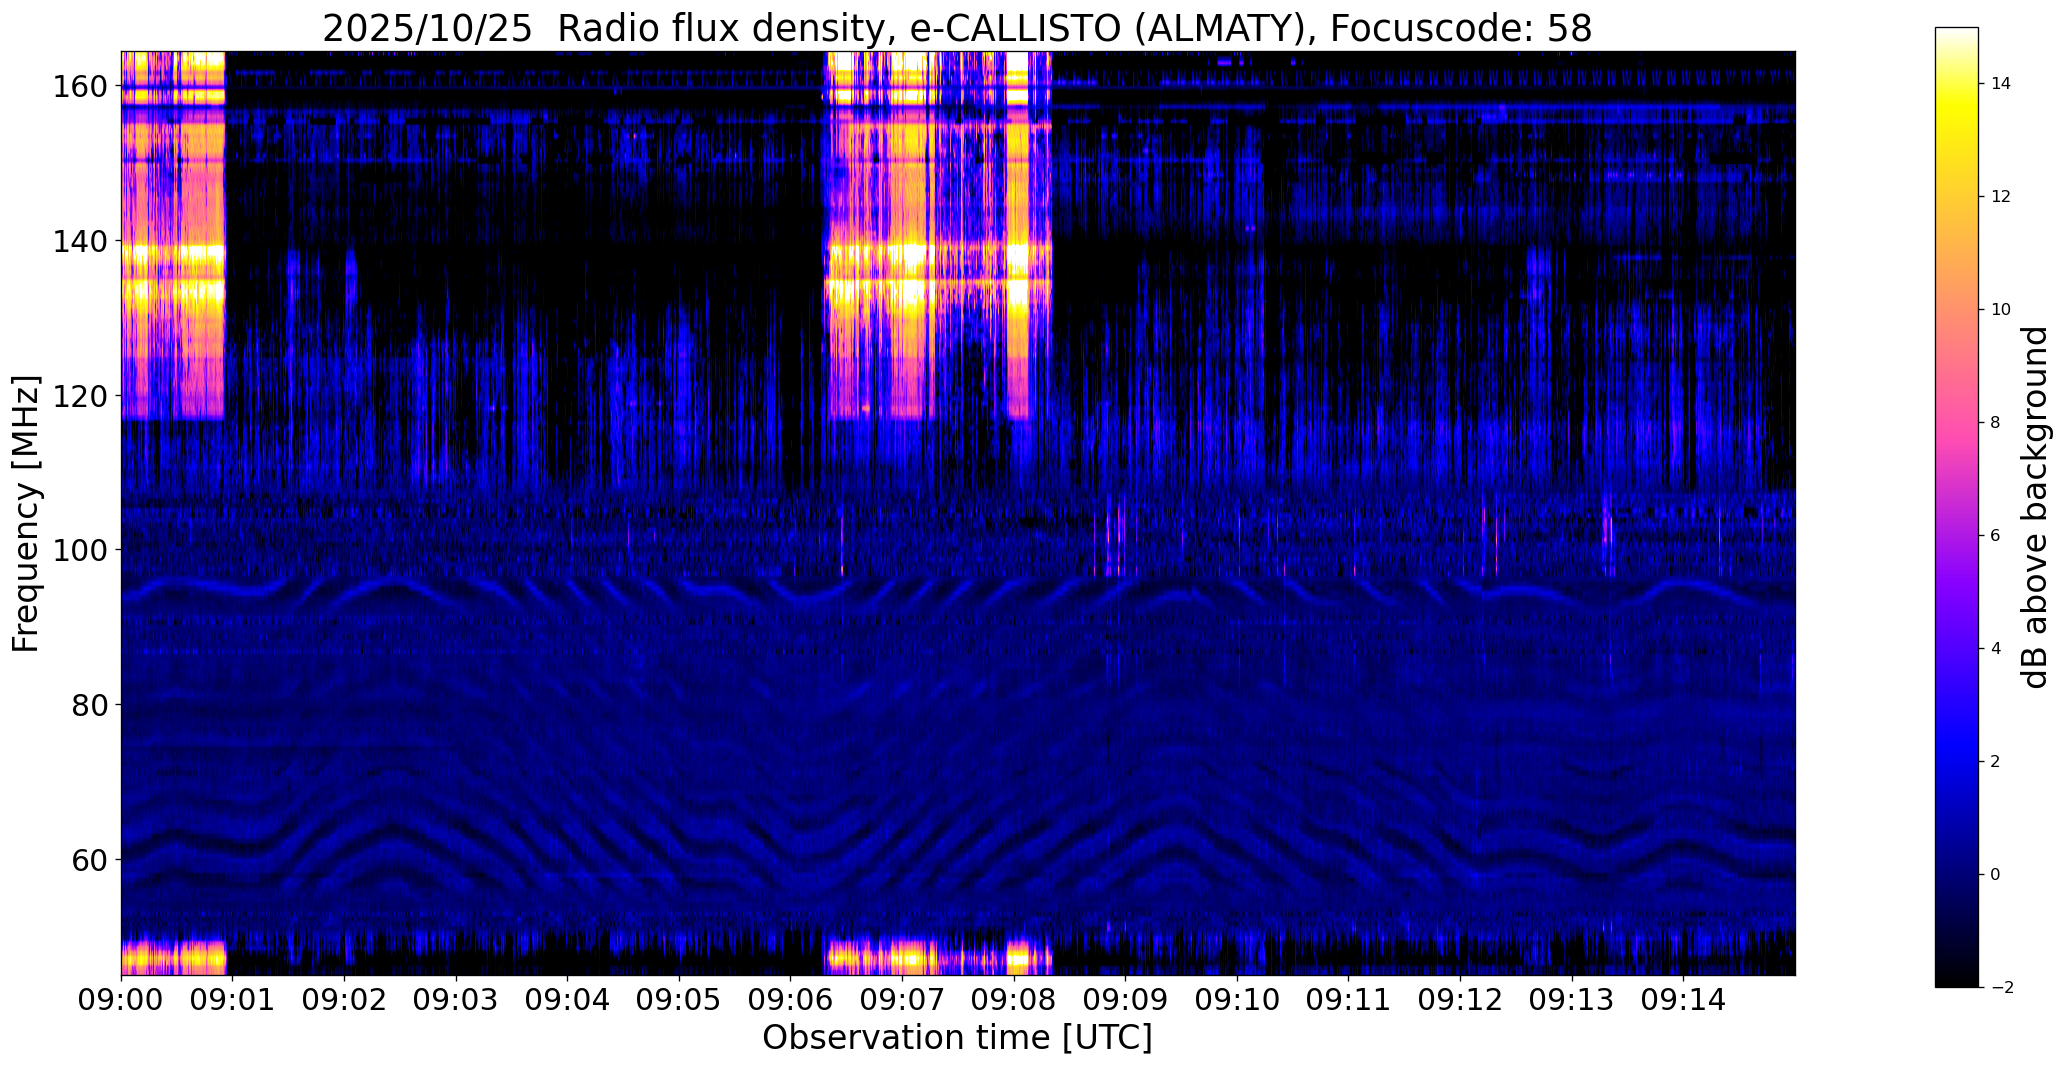Click the colorbar tick label 6

(x=1995, y=536)
